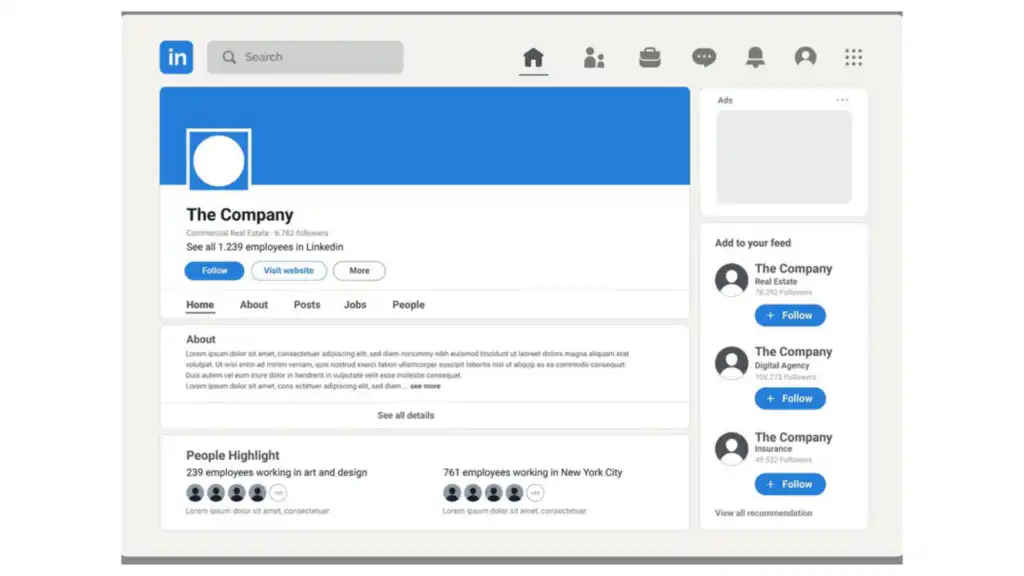Viewport: 1024px width, 576px height.
Task: Open the Me profile icon
Action: point(806,56)
